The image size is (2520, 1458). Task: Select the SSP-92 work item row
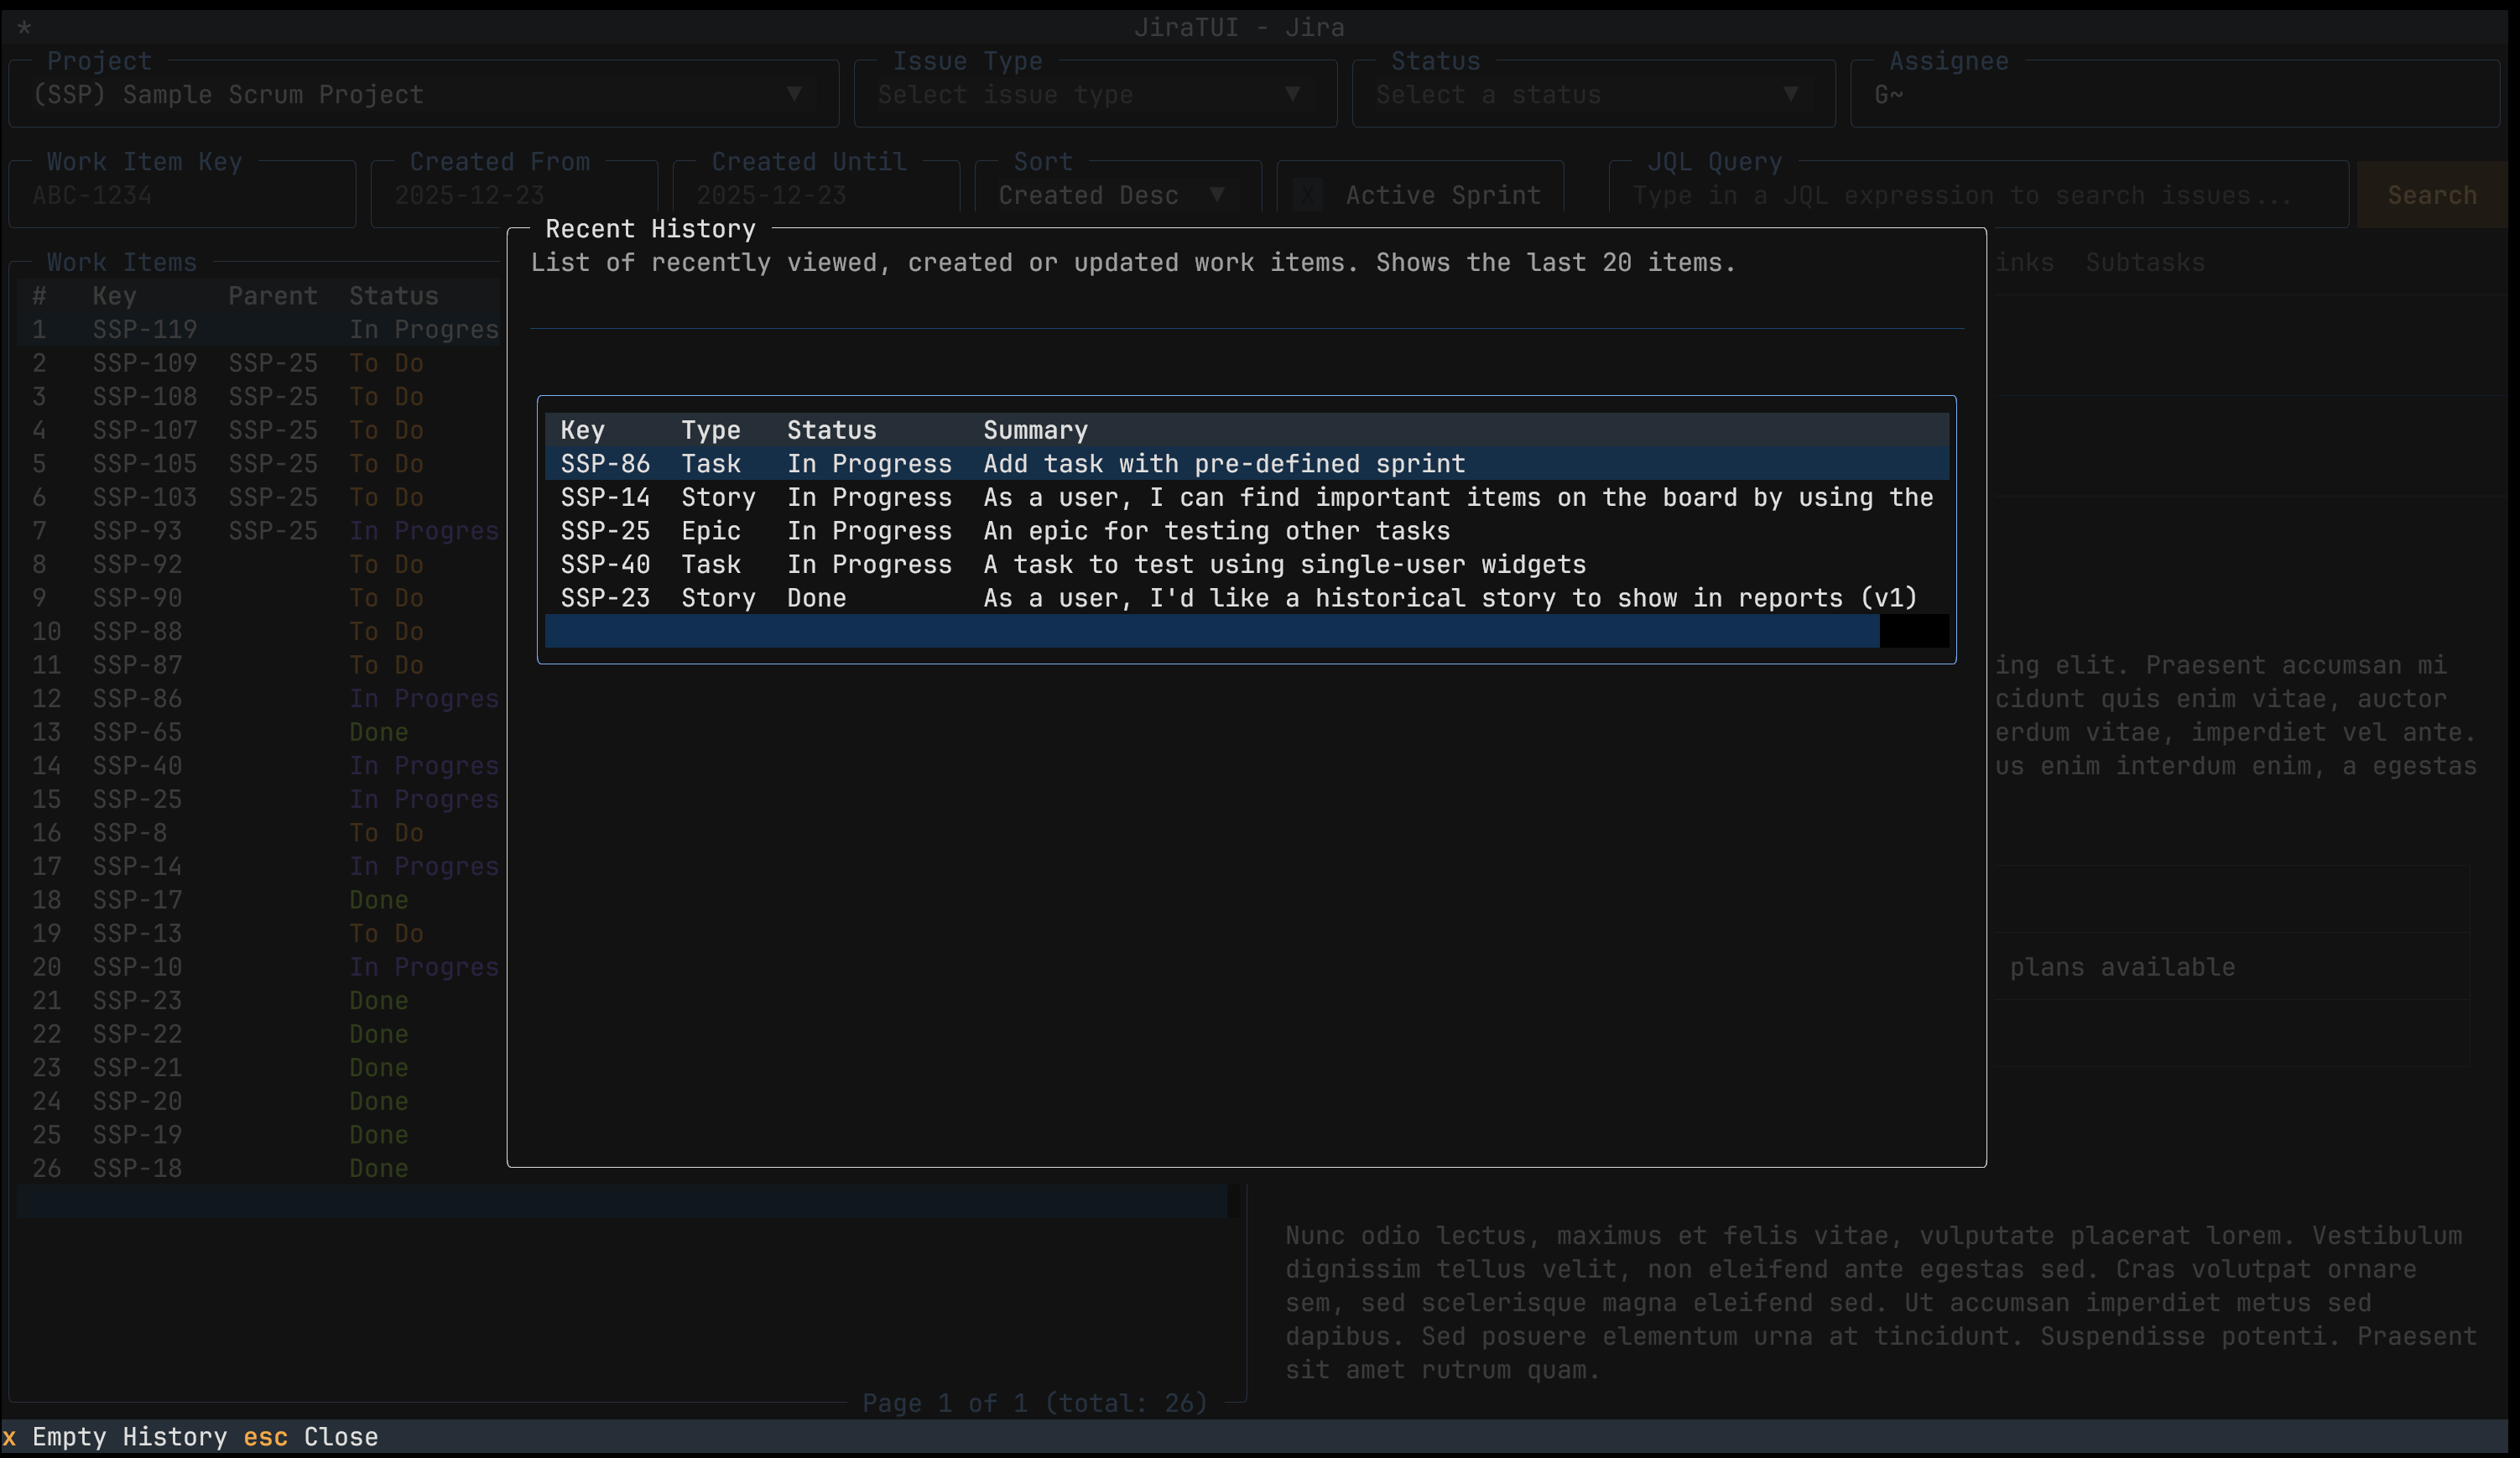(x=258, y=564)
